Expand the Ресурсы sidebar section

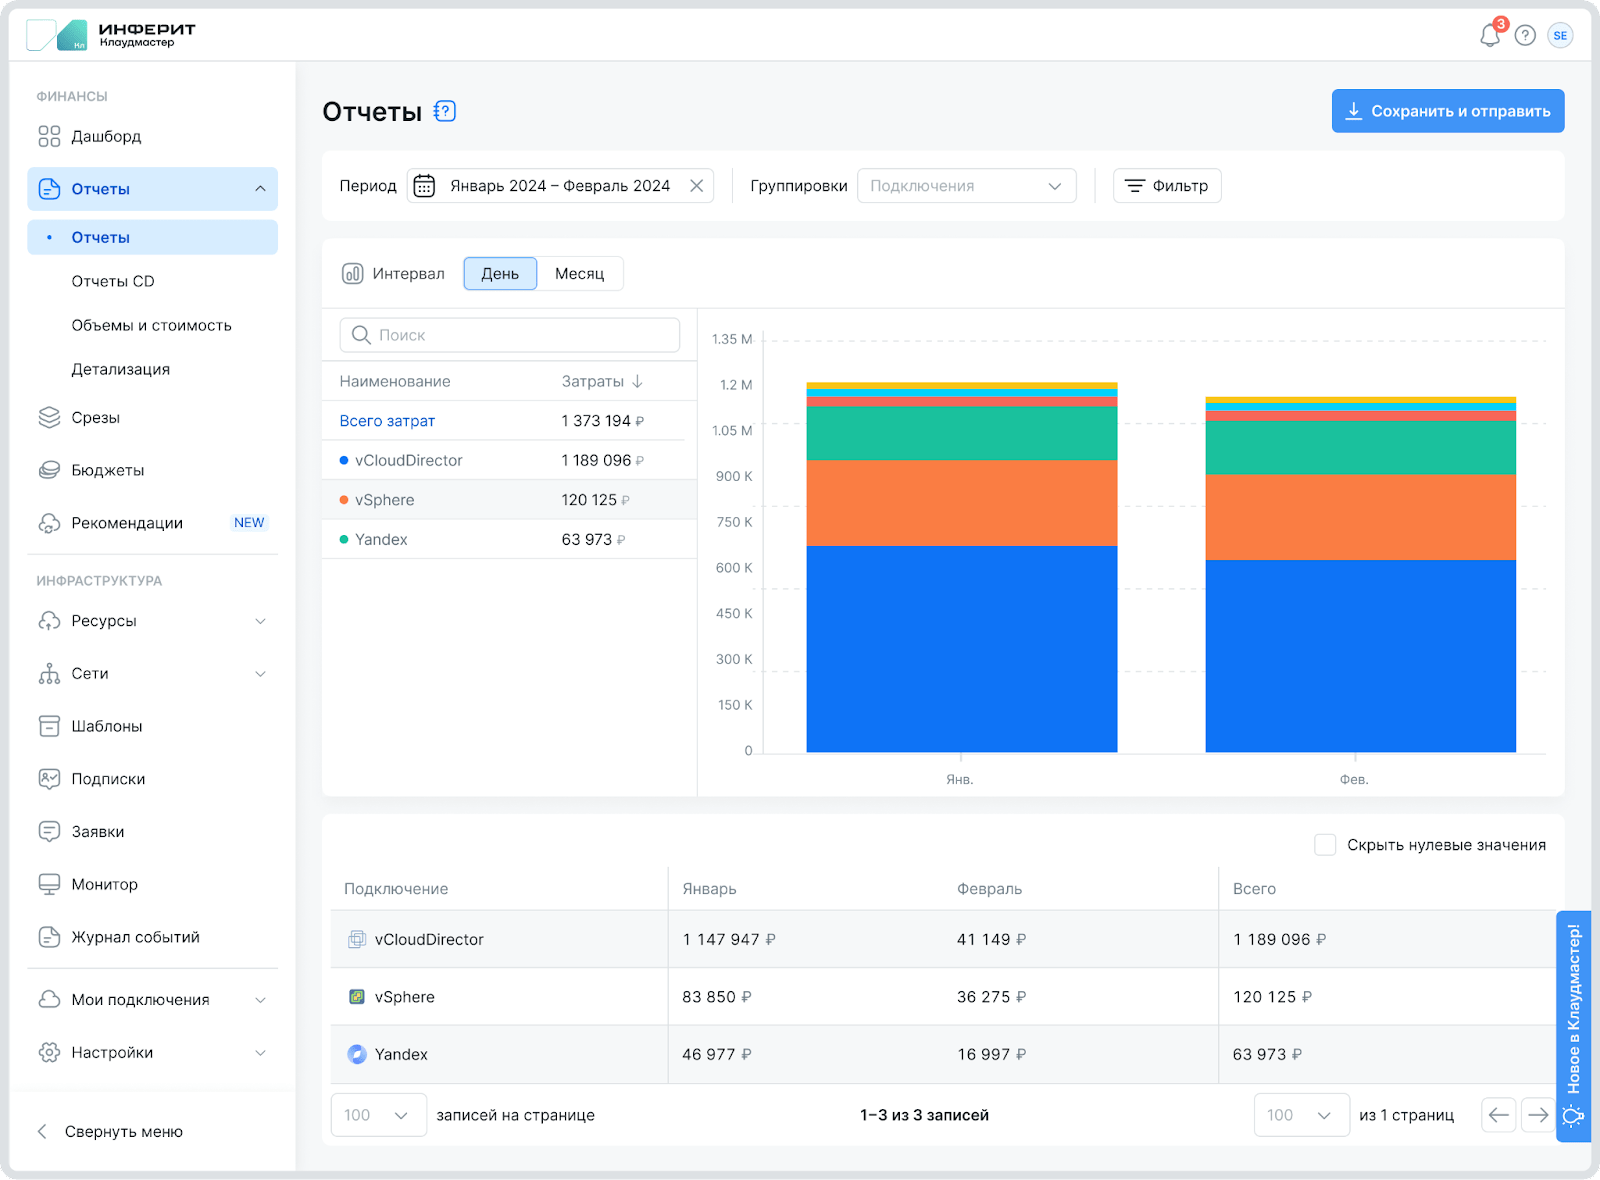pos(260,621)
